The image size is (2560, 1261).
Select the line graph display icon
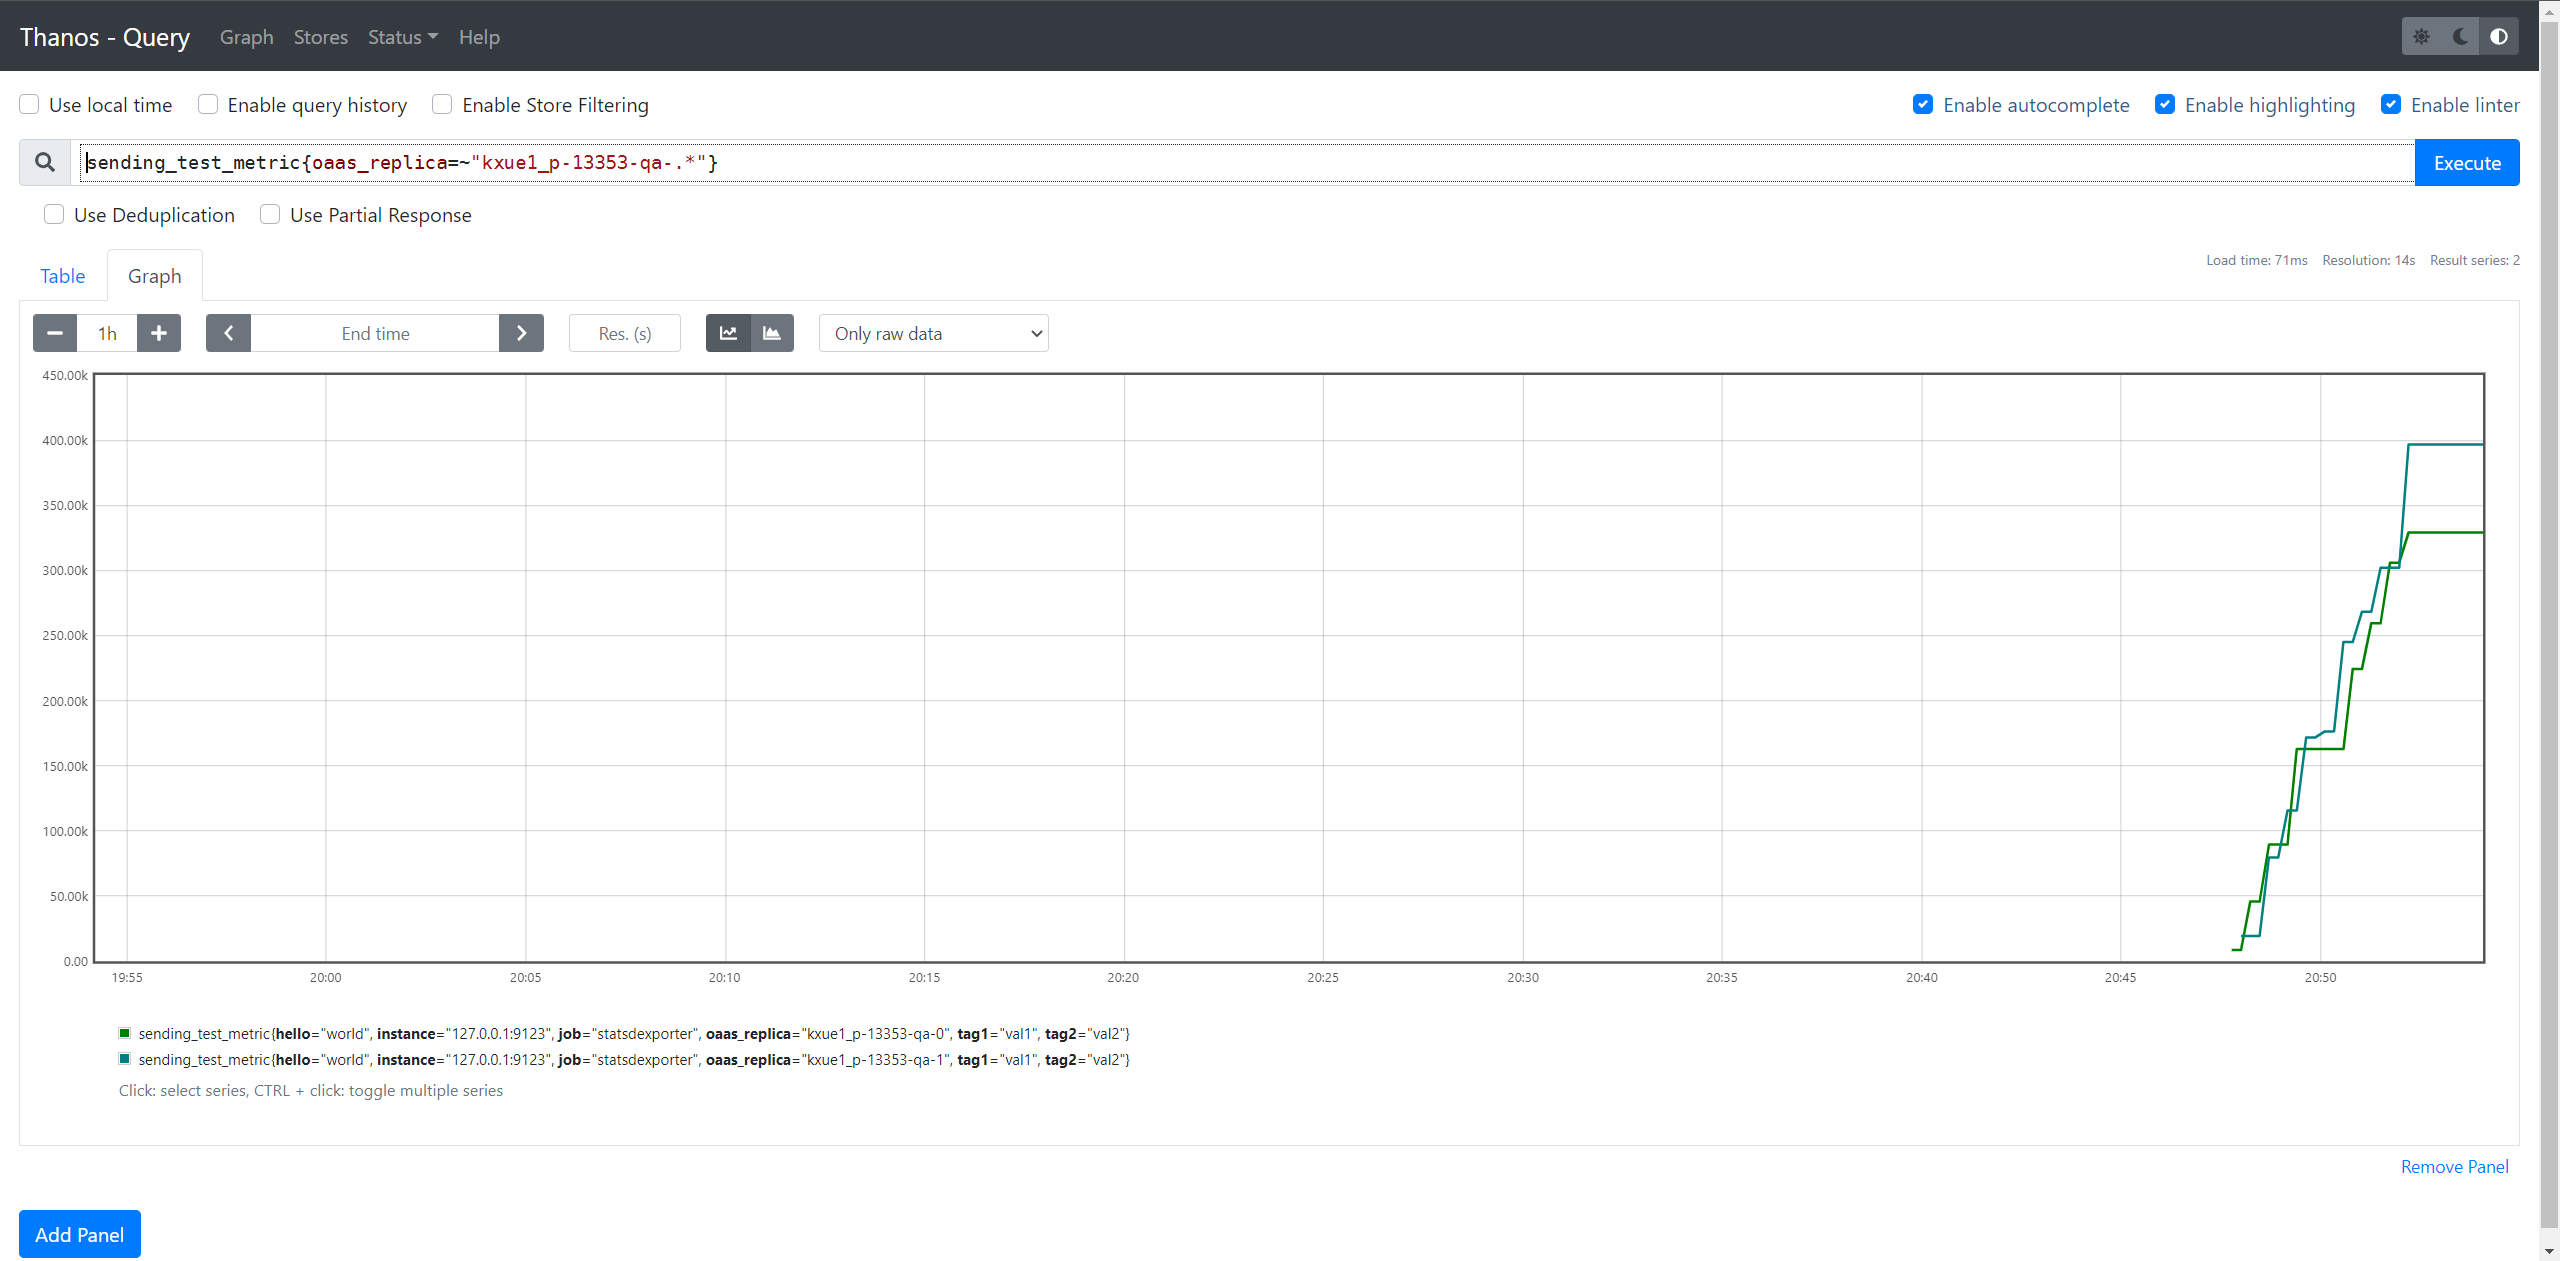[x=728, y=333]
